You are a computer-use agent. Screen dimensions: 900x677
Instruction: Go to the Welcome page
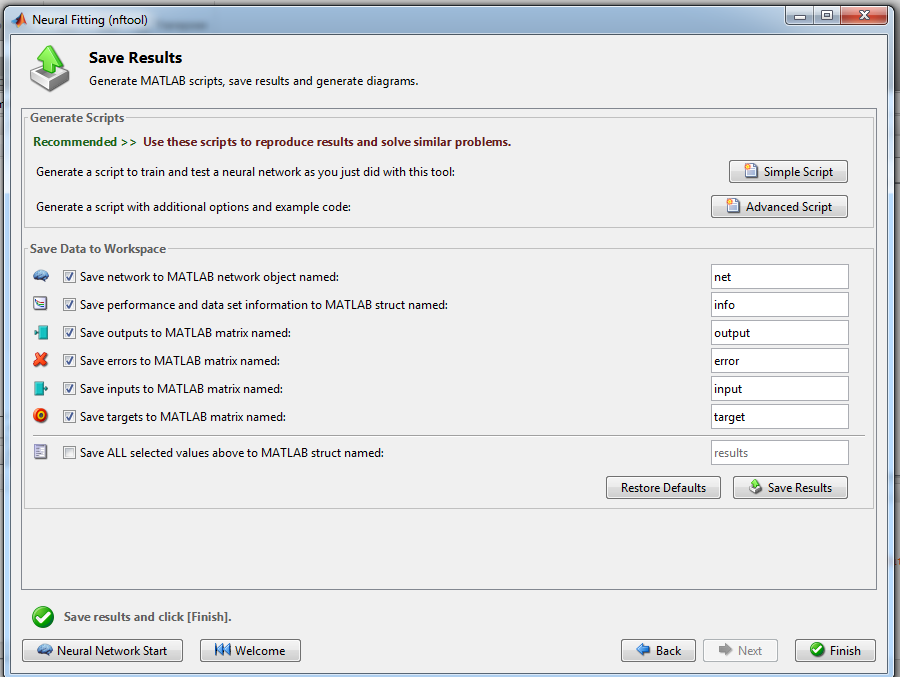[250, 651]
